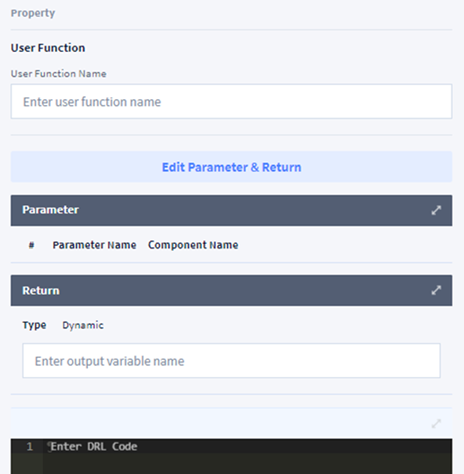Click empty area below first code line

click(247, 464)
